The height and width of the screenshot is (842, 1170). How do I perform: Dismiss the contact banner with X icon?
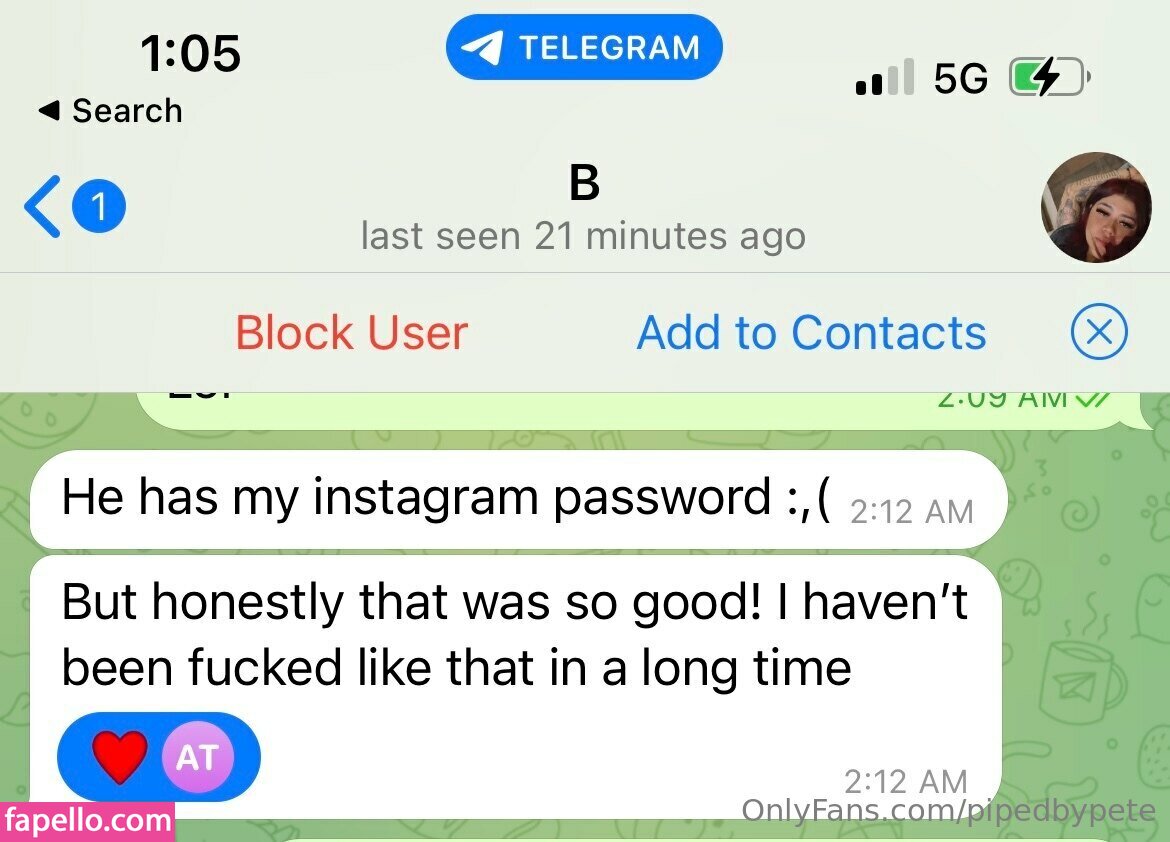click(1099, 331)
